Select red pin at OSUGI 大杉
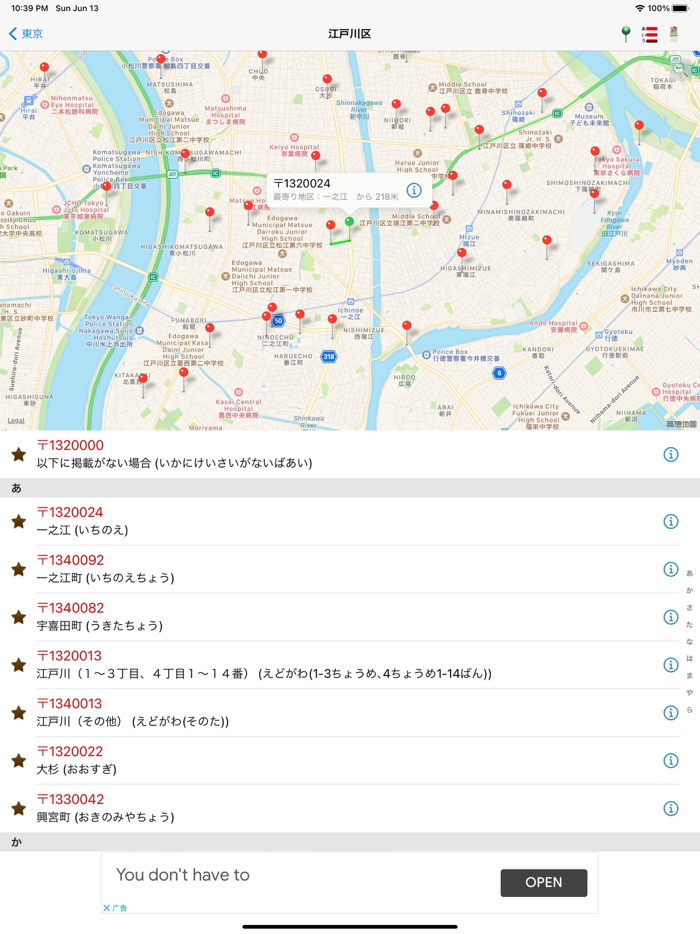 coord(327,80)
